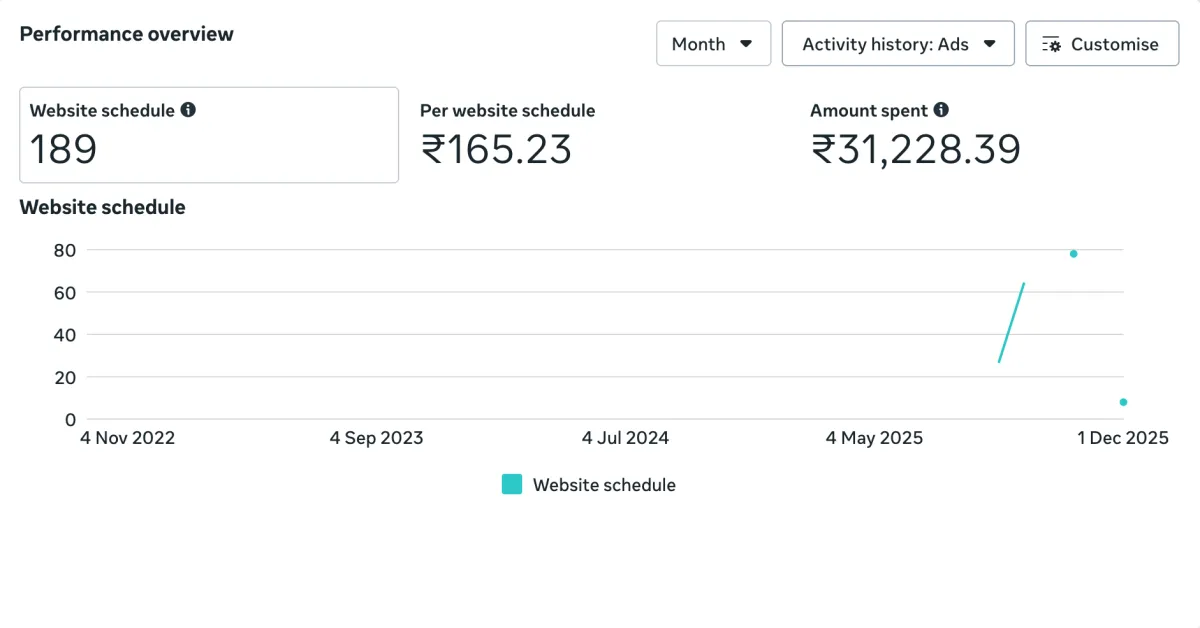
Task: Expand the Activity history: Ads dropdown
Action: click(x=898, y=44)
